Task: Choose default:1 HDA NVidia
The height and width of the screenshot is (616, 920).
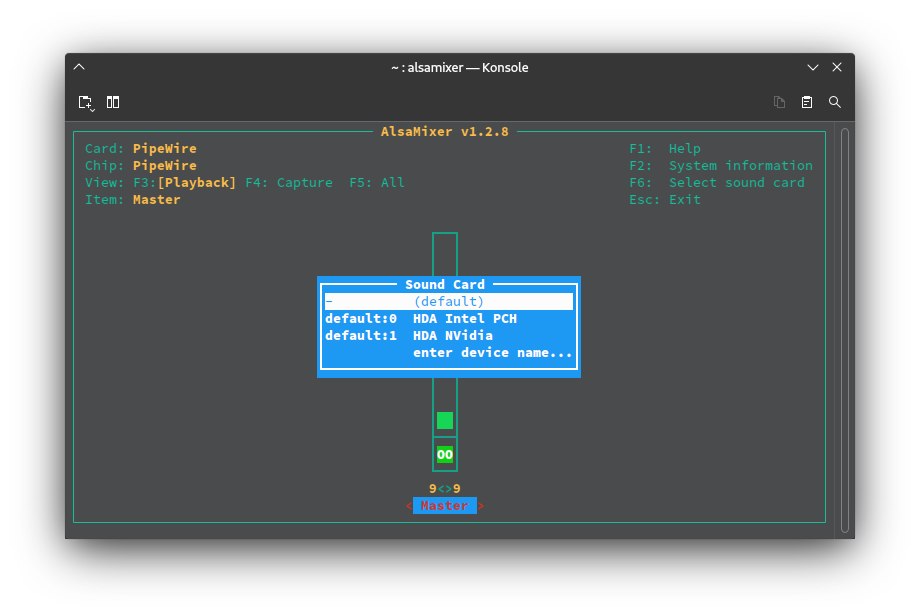Action: pos(449,336)
